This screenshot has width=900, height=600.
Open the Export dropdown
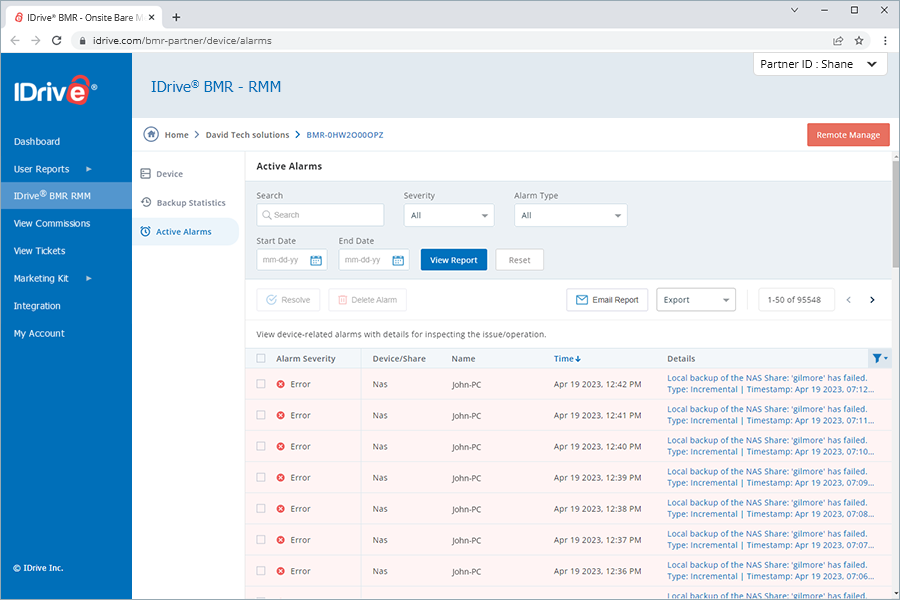coord(696,300)
